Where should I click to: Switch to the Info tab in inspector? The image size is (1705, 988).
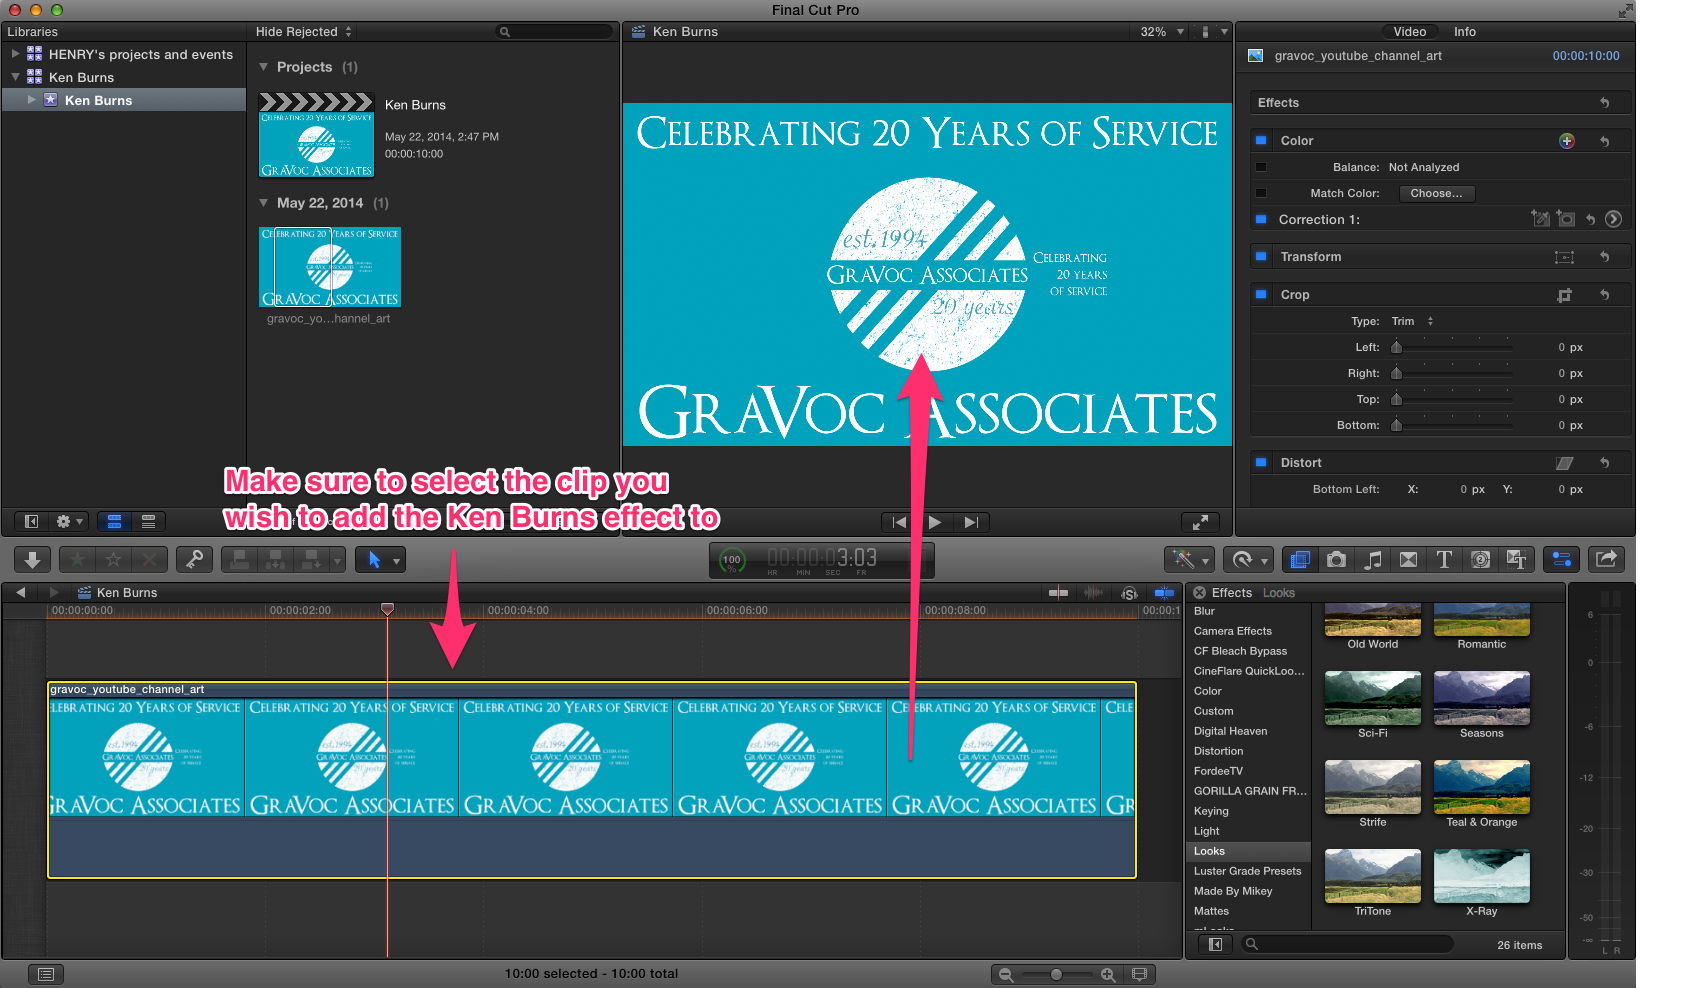pyautogui.click(x=1464, y=31)
